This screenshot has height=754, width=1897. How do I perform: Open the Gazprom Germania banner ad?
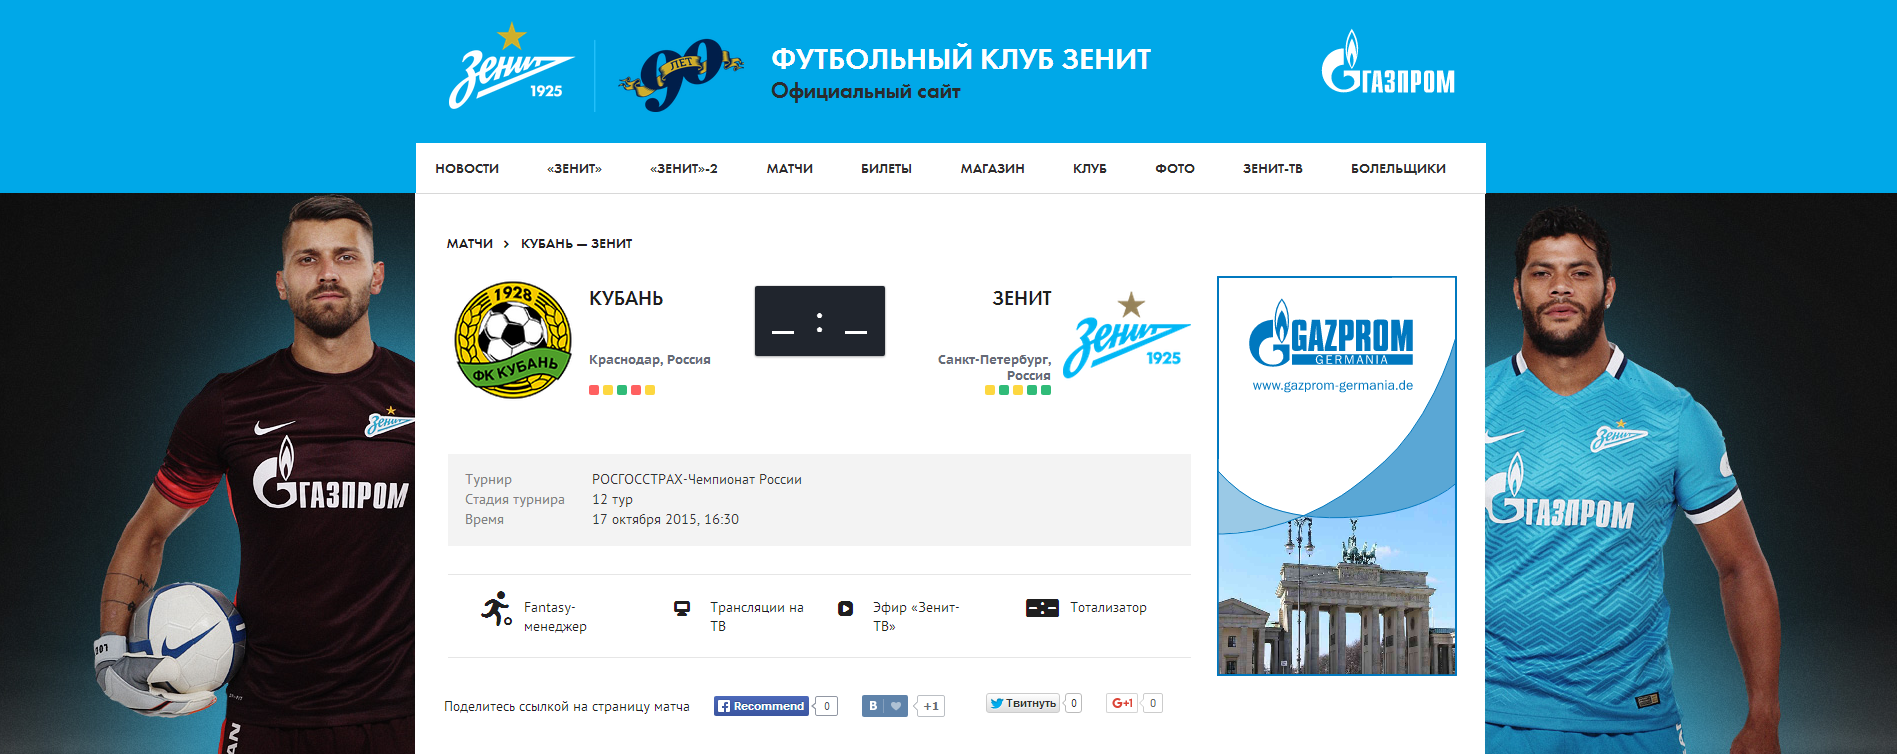[1336, 476]
